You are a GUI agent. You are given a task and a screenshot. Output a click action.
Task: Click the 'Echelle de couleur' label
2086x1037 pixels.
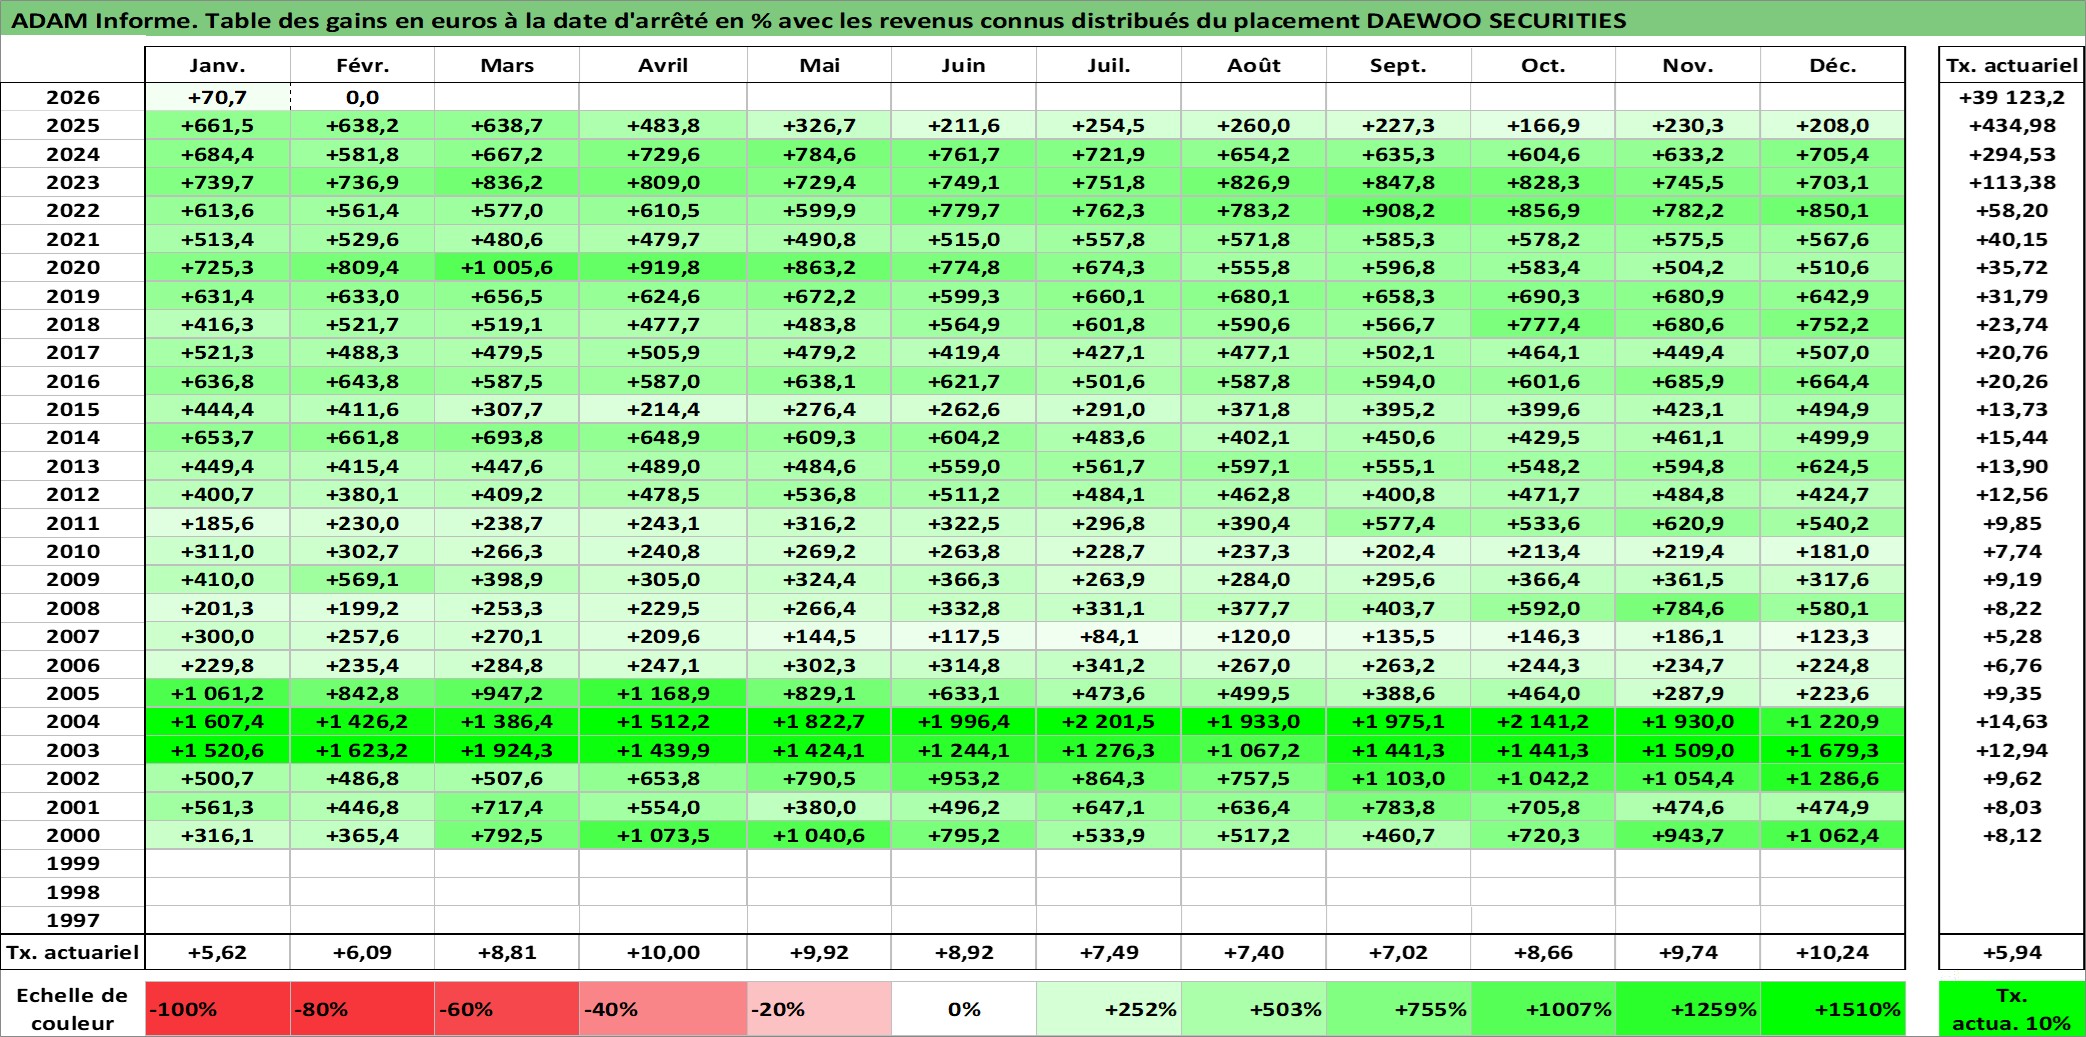coord(72,1009)
